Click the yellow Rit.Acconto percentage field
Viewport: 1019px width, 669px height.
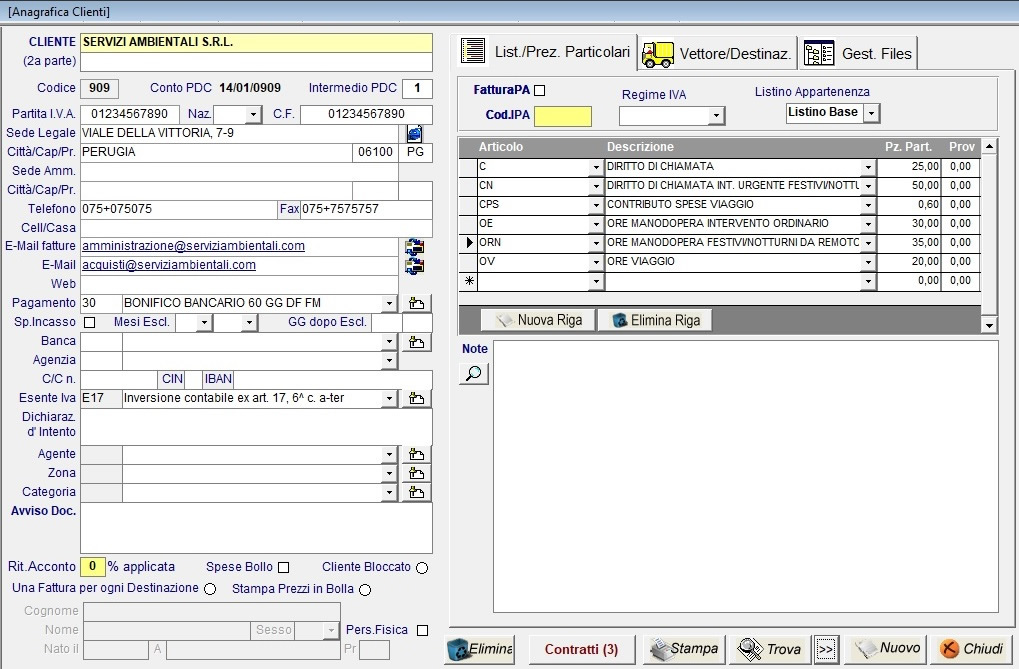[93, 567]
